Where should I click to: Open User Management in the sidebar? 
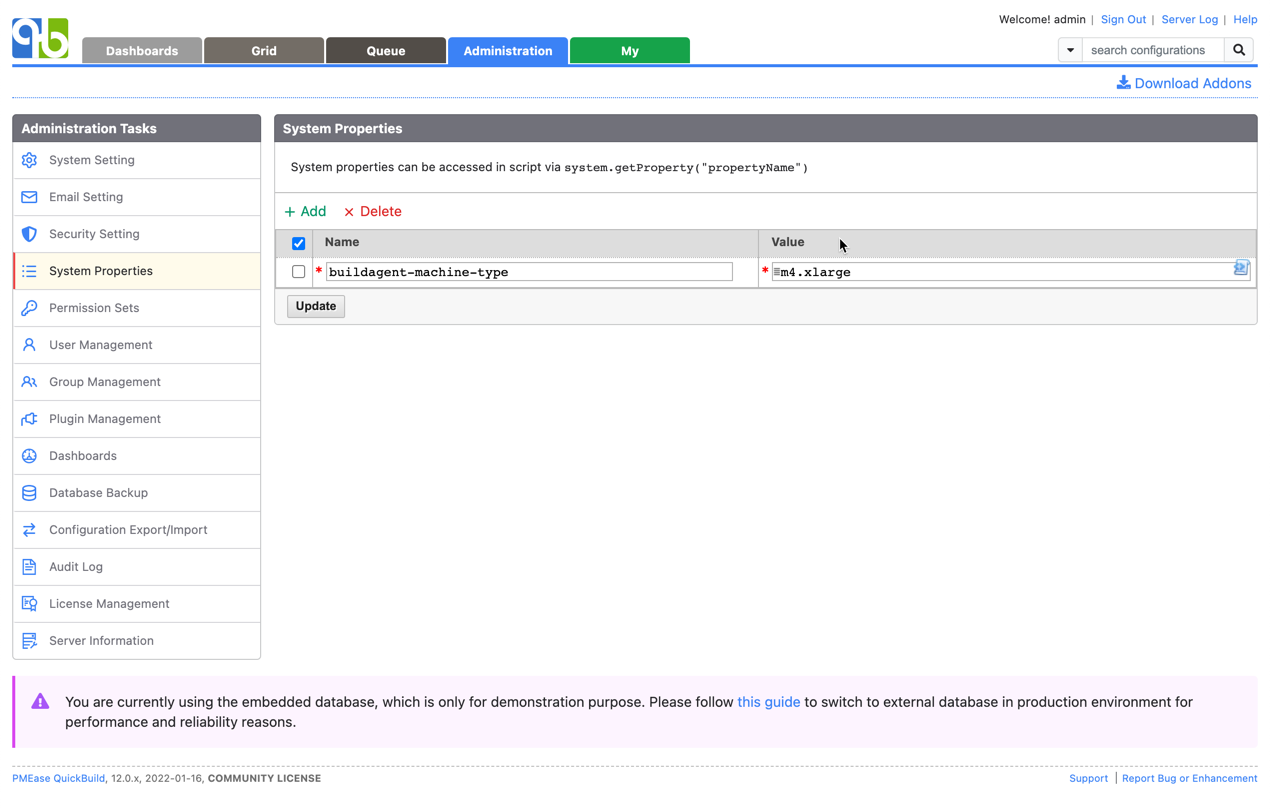point(137,345)
